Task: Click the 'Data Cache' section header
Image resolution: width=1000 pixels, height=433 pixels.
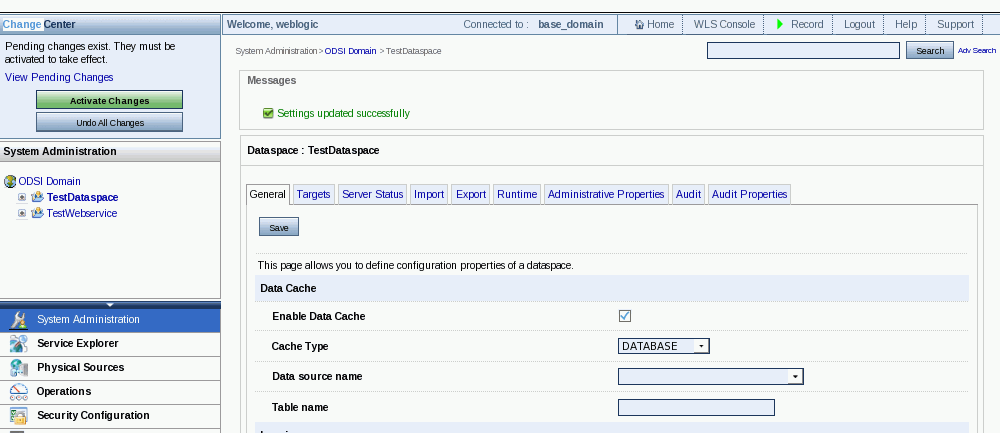Action: click(612, 288)
